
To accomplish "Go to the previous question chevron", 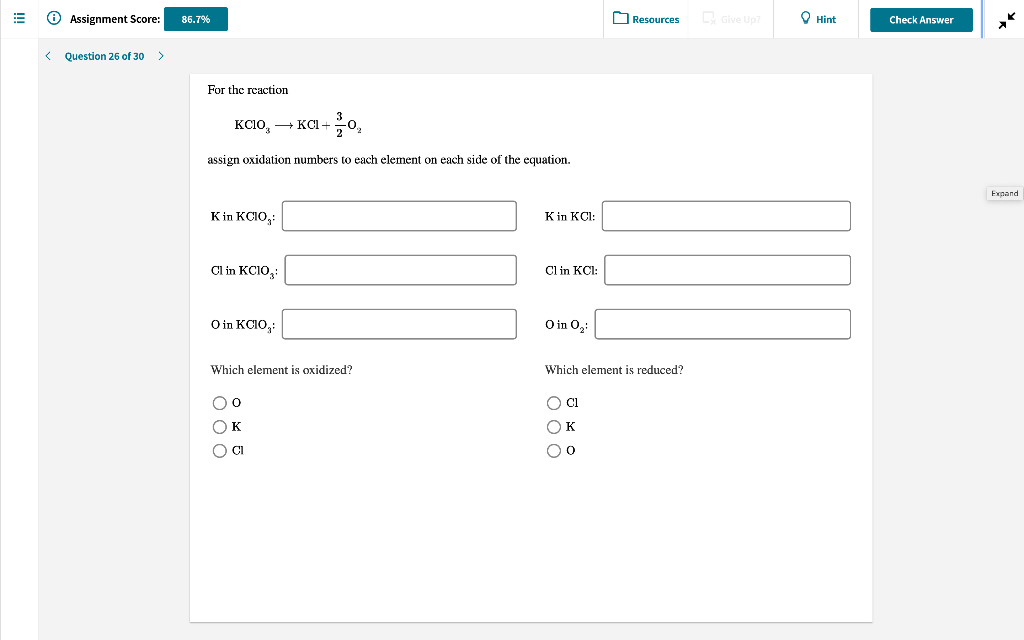I will pyautogui.click(x=47, y=56).
